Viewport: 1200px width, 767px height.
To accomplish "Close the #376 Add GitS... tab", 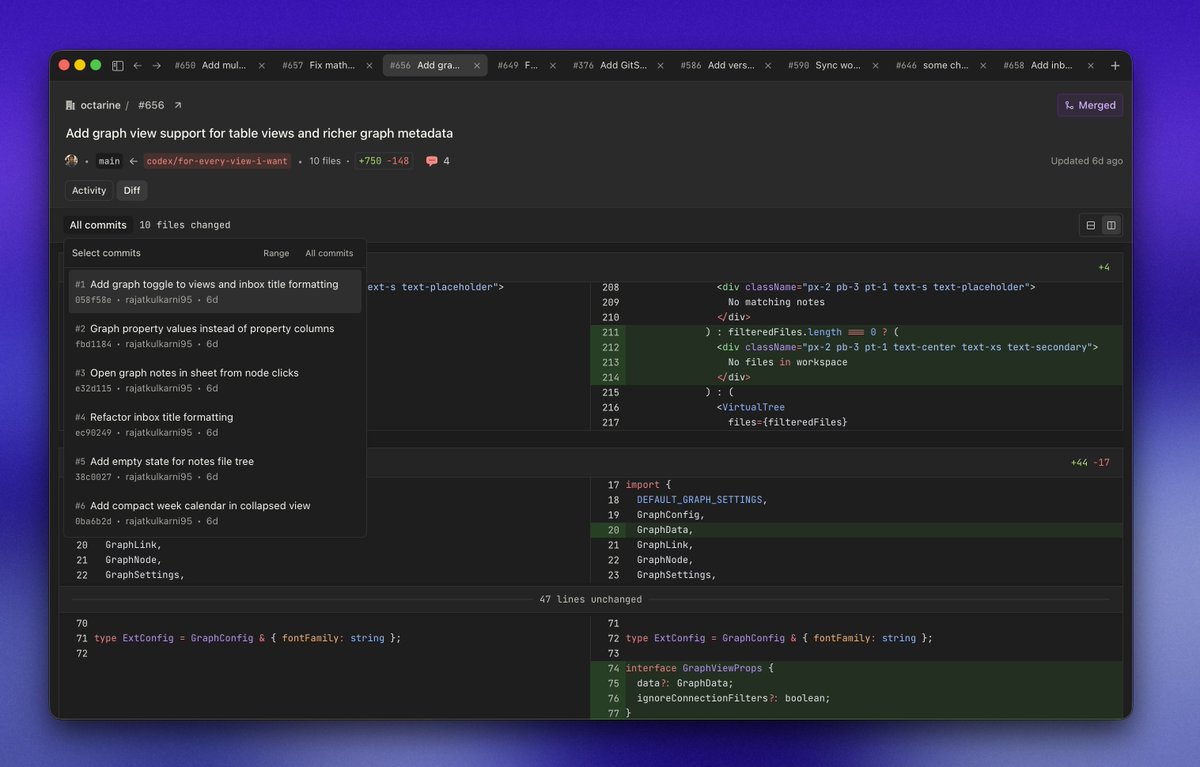I will click(x=661, y=65).
